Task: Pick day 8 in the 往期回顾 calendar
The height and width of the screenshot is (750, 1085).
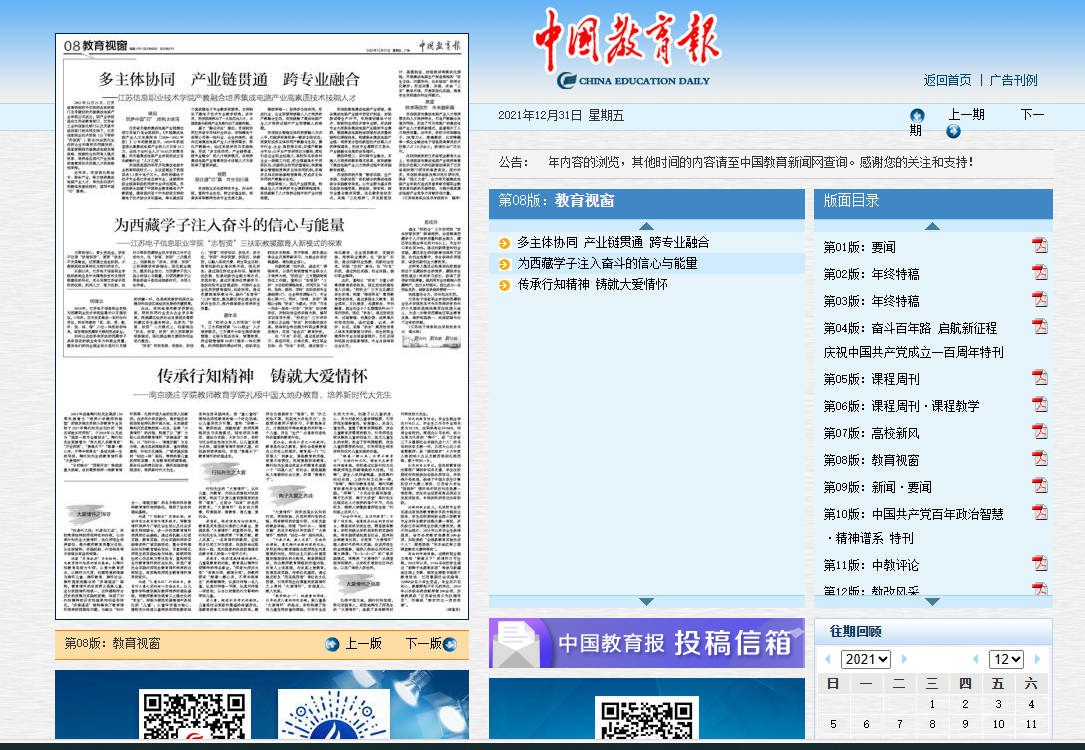Action: pyautogui.click(x=932, y=724)
